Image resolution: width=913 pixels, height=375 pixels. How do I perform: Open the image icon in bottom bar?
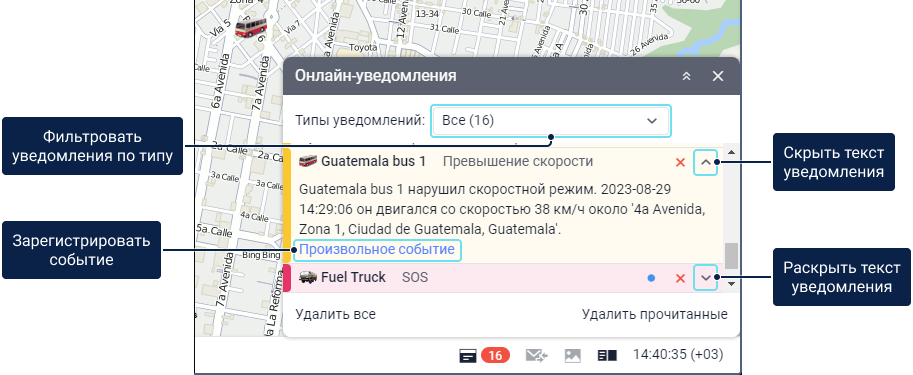click(573, 355)
